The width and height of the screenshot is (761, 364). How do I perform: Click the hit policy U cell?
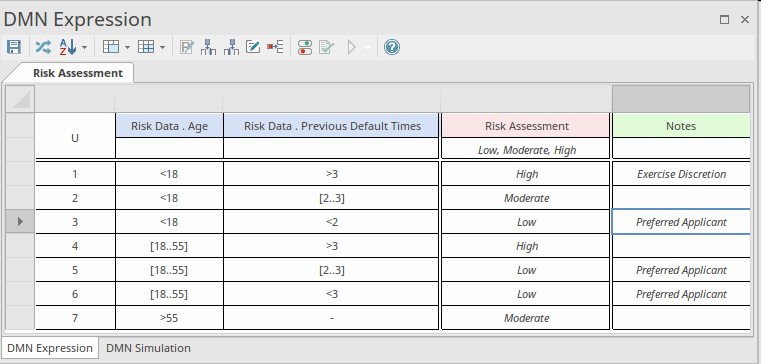point(75,138)
